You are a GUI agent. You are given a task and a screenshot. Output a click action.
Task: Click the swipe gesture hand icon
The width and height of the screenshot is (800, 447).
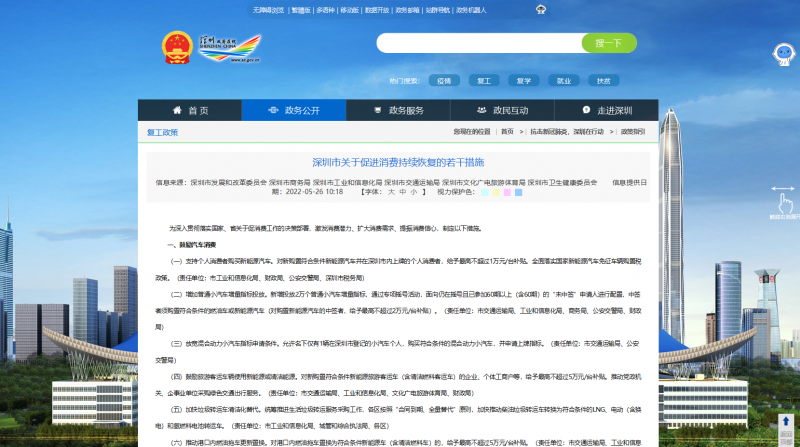point(785,201)
